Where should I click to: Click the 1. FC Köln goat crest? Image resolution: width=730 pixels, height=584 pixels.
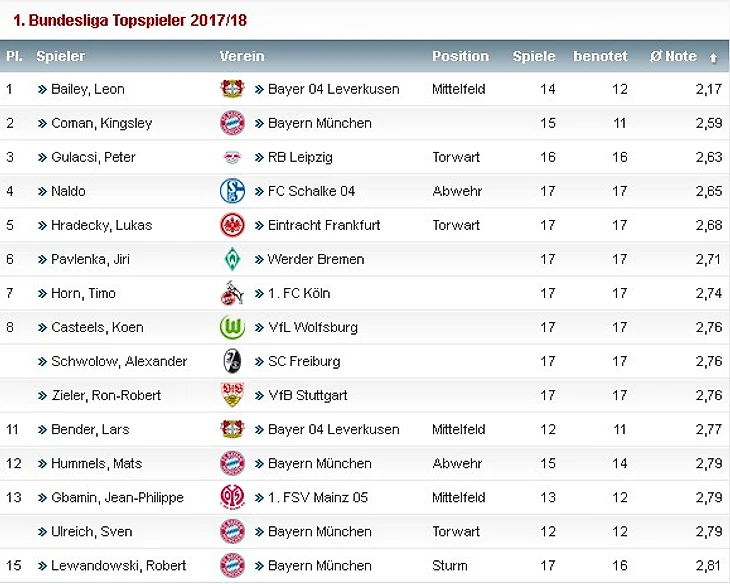click(232, 293)
